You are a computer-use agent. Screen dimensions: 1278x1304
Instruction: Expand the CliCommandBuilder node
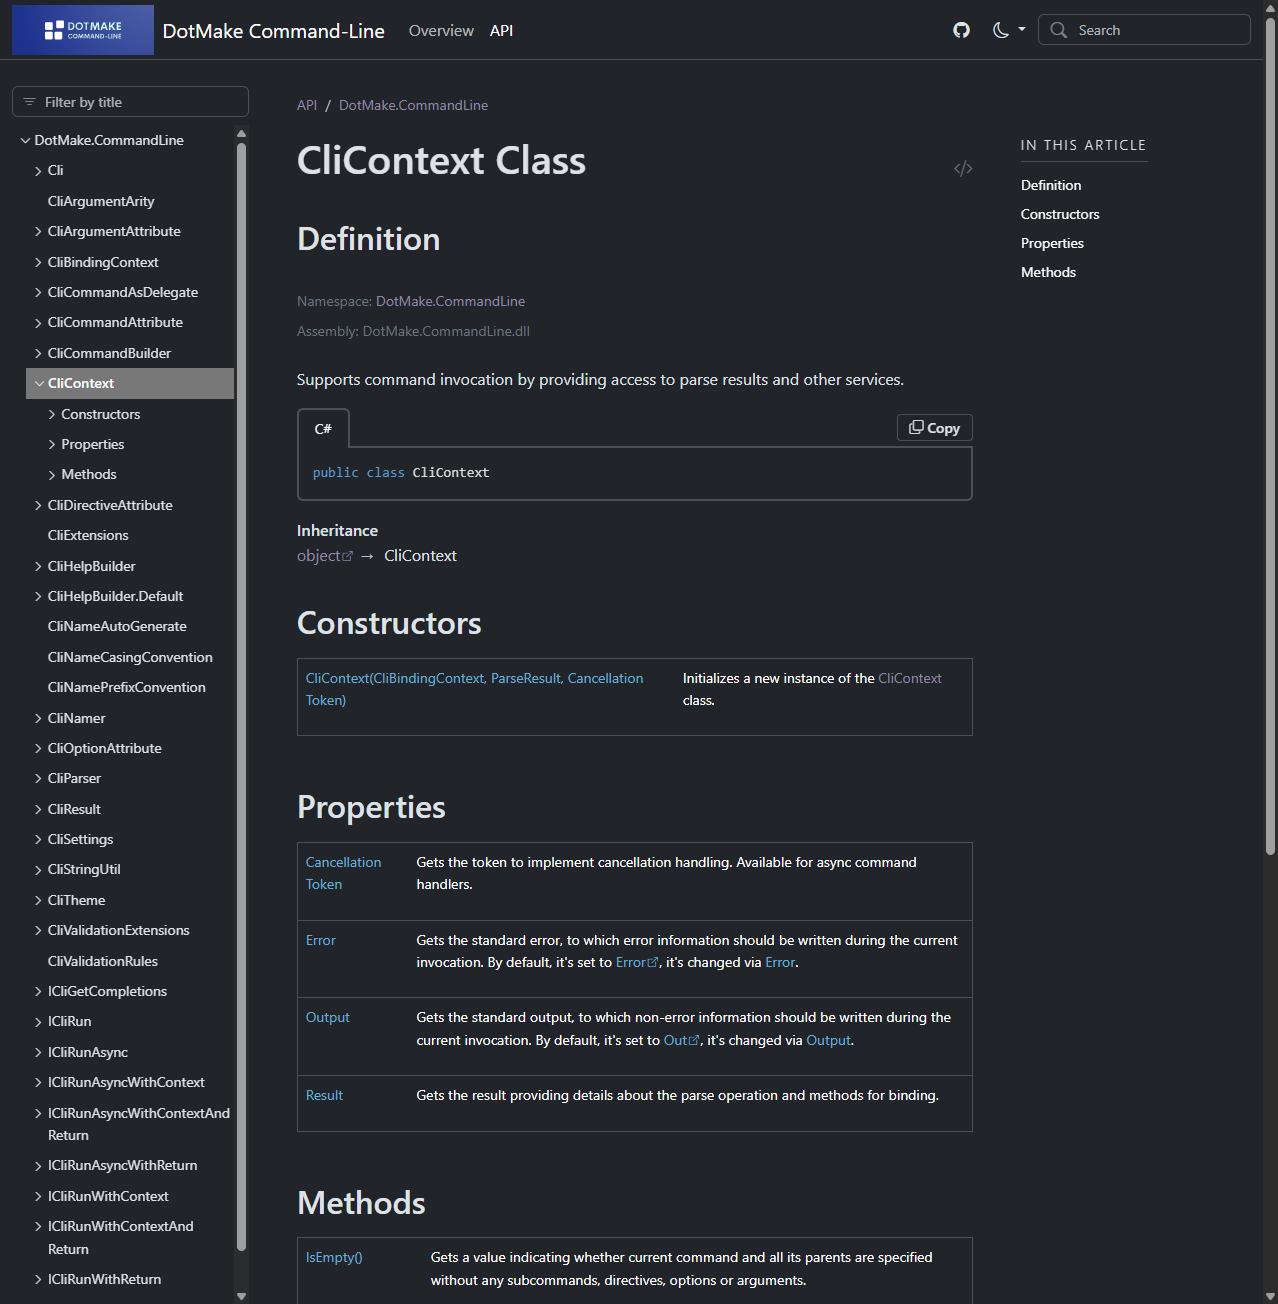[x=38, y=353]
